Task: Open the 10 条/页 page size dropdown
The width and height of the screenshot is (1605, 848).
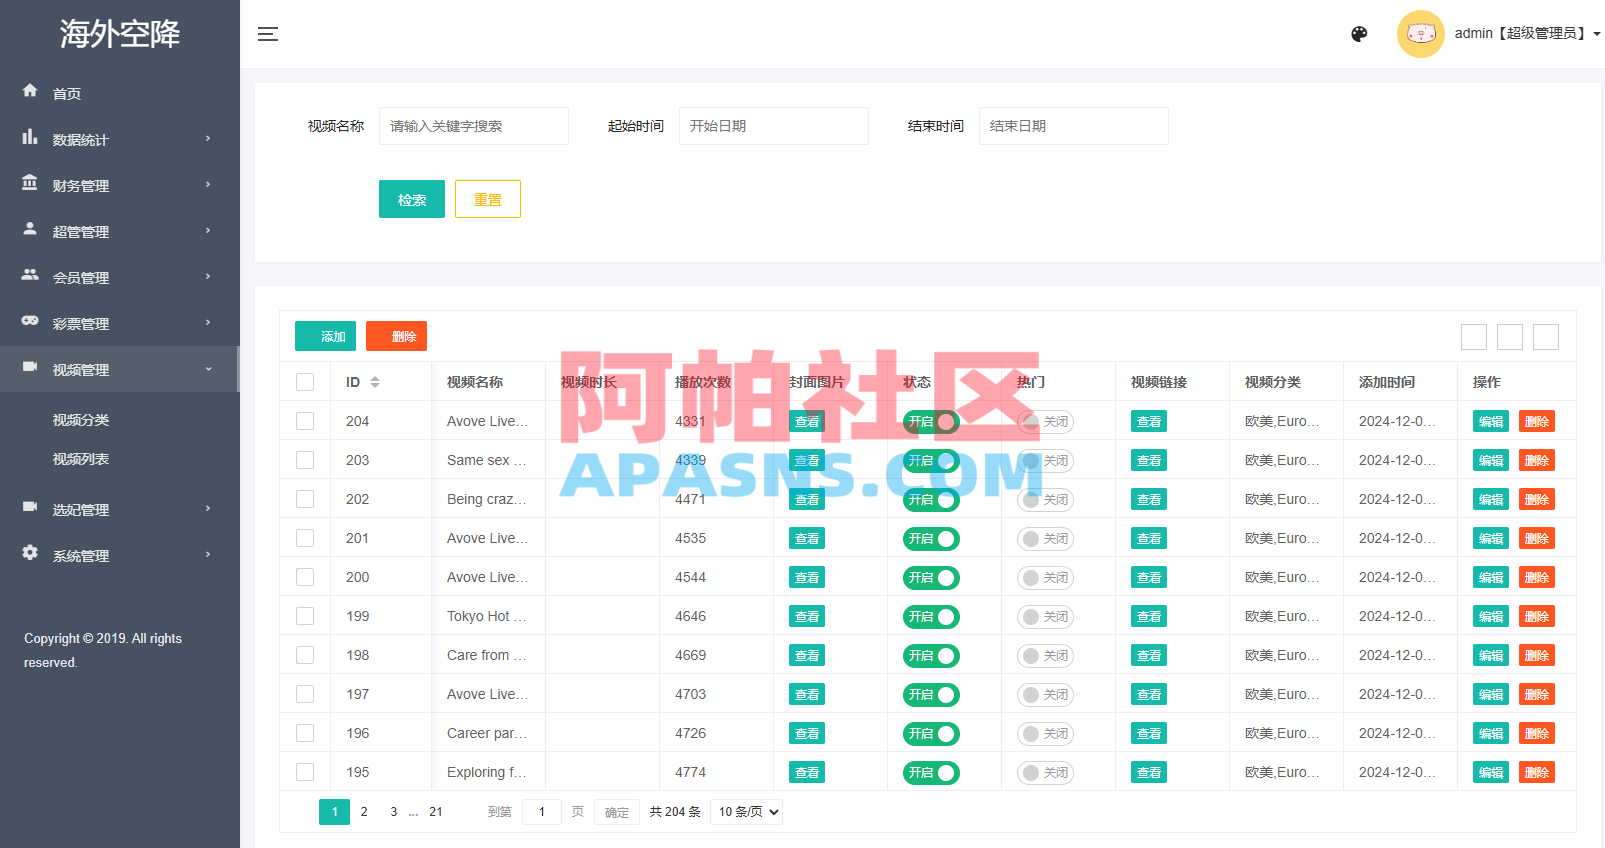Action: click(x=748, y=812)
